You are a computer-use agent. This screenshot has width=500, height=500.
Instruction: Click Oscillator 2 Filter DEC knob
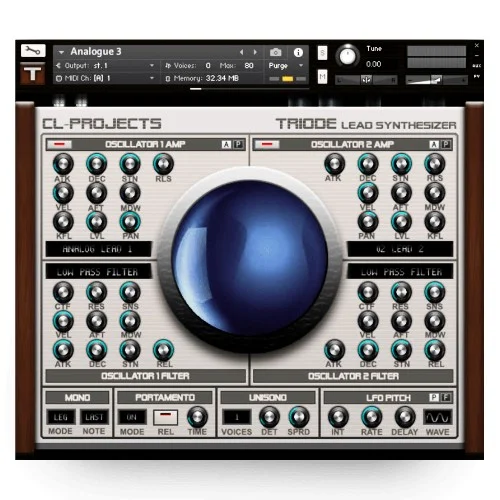point(368,350)
